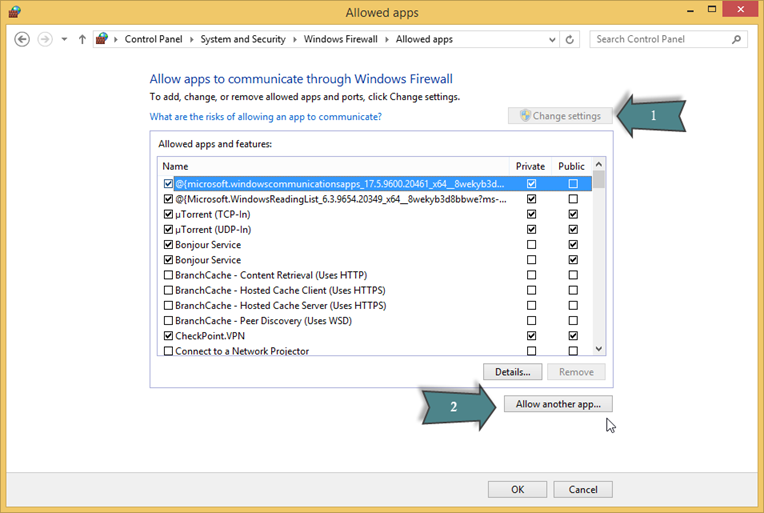This screenshot has height=513, width=764.
Task: Select BranchCache - Peer Discovery (Uses WSD) row
Action: click(375, 320)
